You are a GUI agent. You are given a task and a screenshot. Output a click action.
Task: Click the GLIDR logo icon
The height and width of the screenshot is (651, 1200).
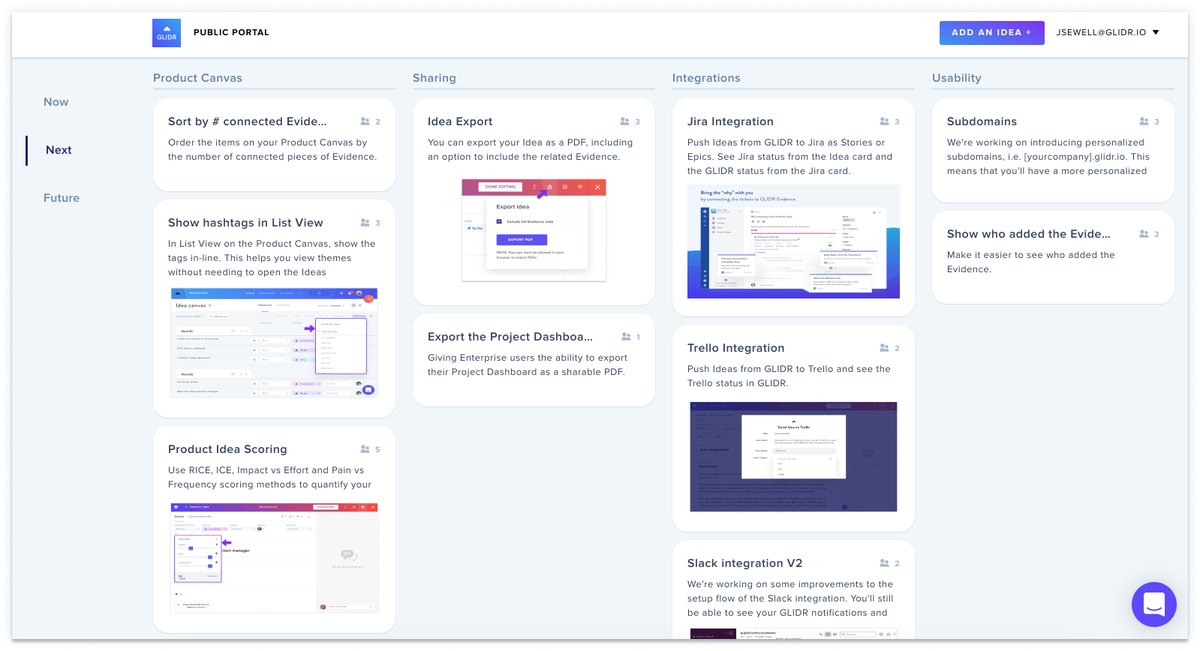pyautogui.click(x=167, y=33)
